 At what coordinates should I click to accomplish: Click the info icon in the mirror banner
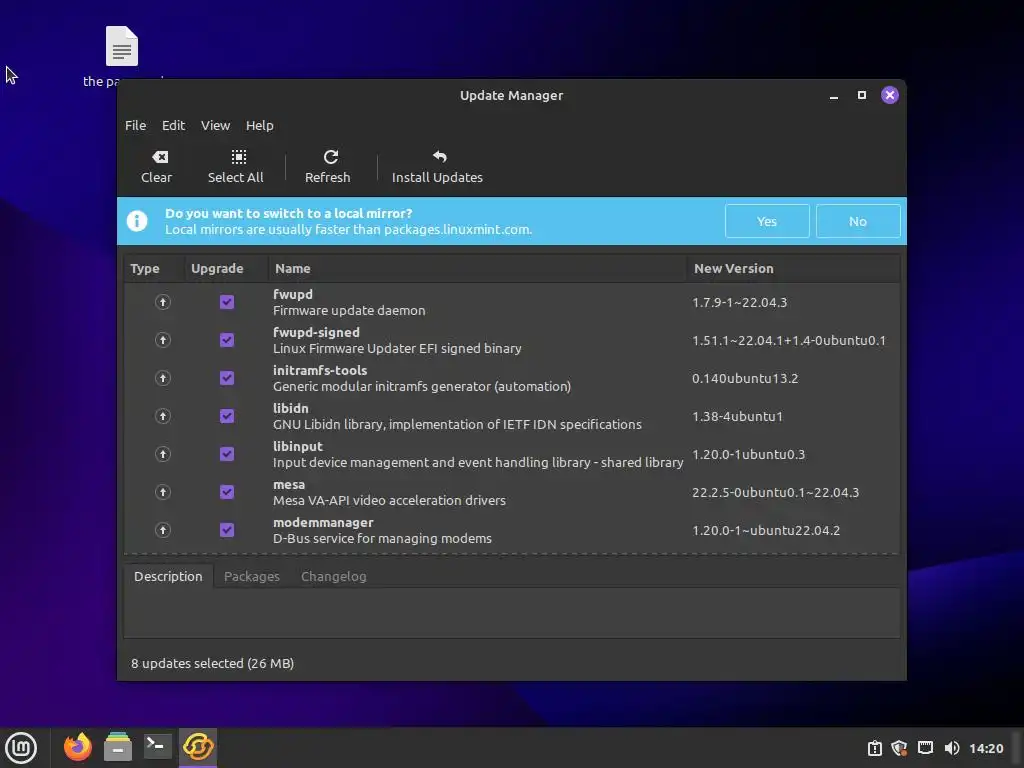tap(137, 221)
